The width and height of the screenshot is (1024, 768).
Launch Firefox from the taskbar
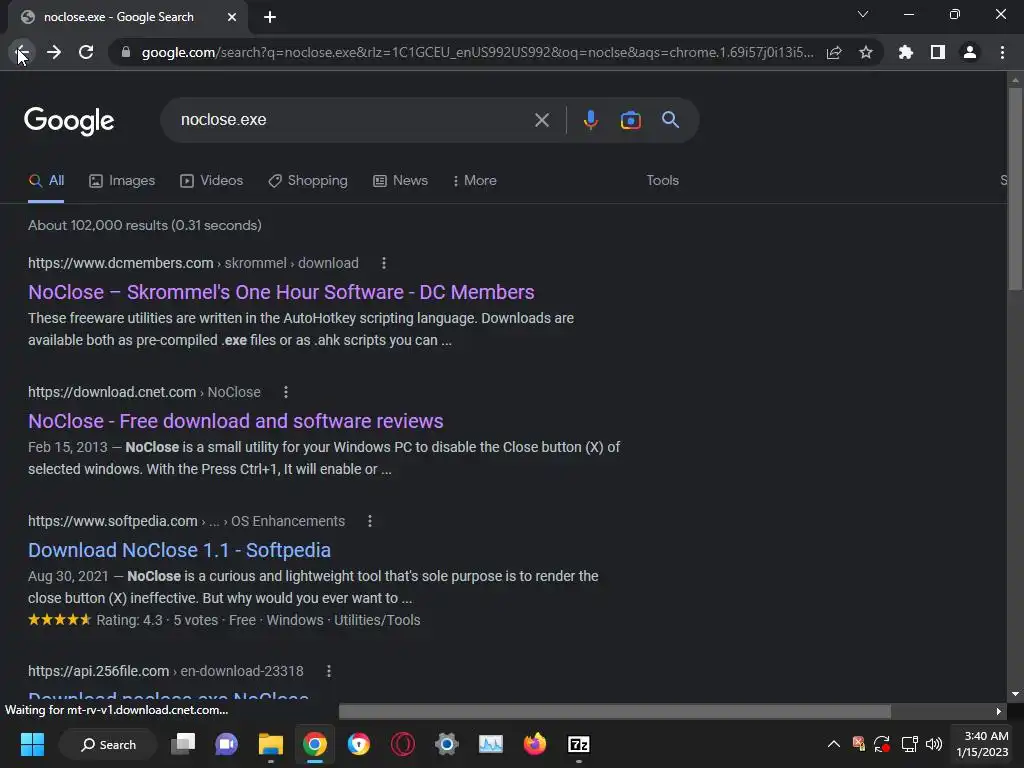(x=535, y=744)
